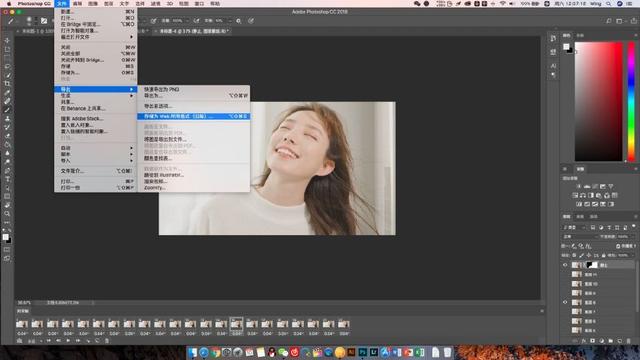The image size is (640, 360).
Task: Expand the 自动 submenu
Action: 96,148
